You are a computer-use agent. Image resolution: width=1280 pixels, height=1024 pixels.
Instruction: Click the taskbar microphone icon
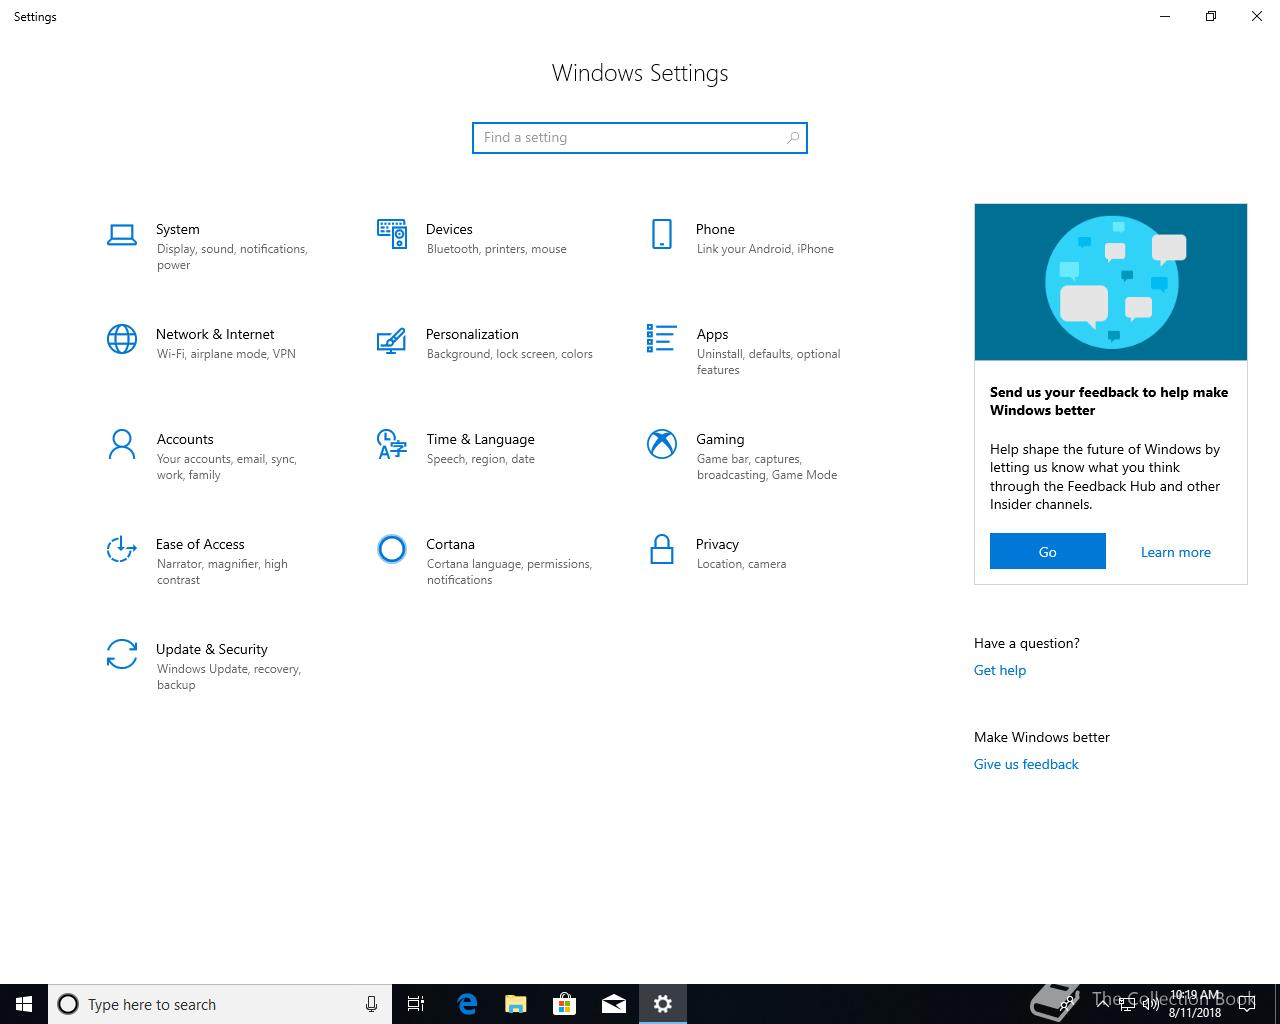[x=371, y=1004]
